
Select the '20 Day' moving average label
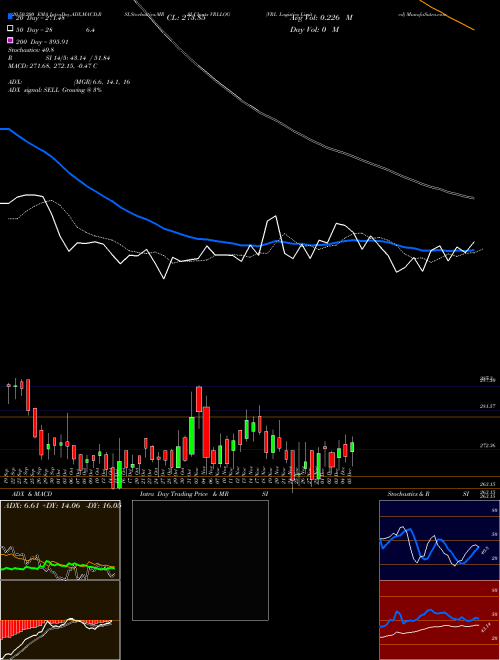pos(40,18)
